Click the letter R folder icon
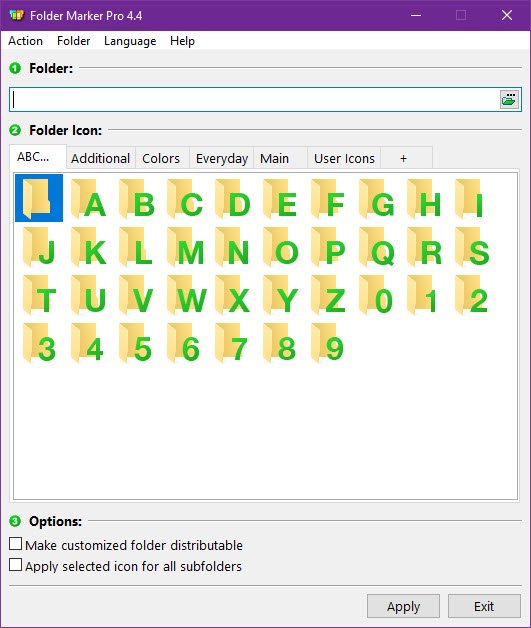 click(x=423, y=246)
